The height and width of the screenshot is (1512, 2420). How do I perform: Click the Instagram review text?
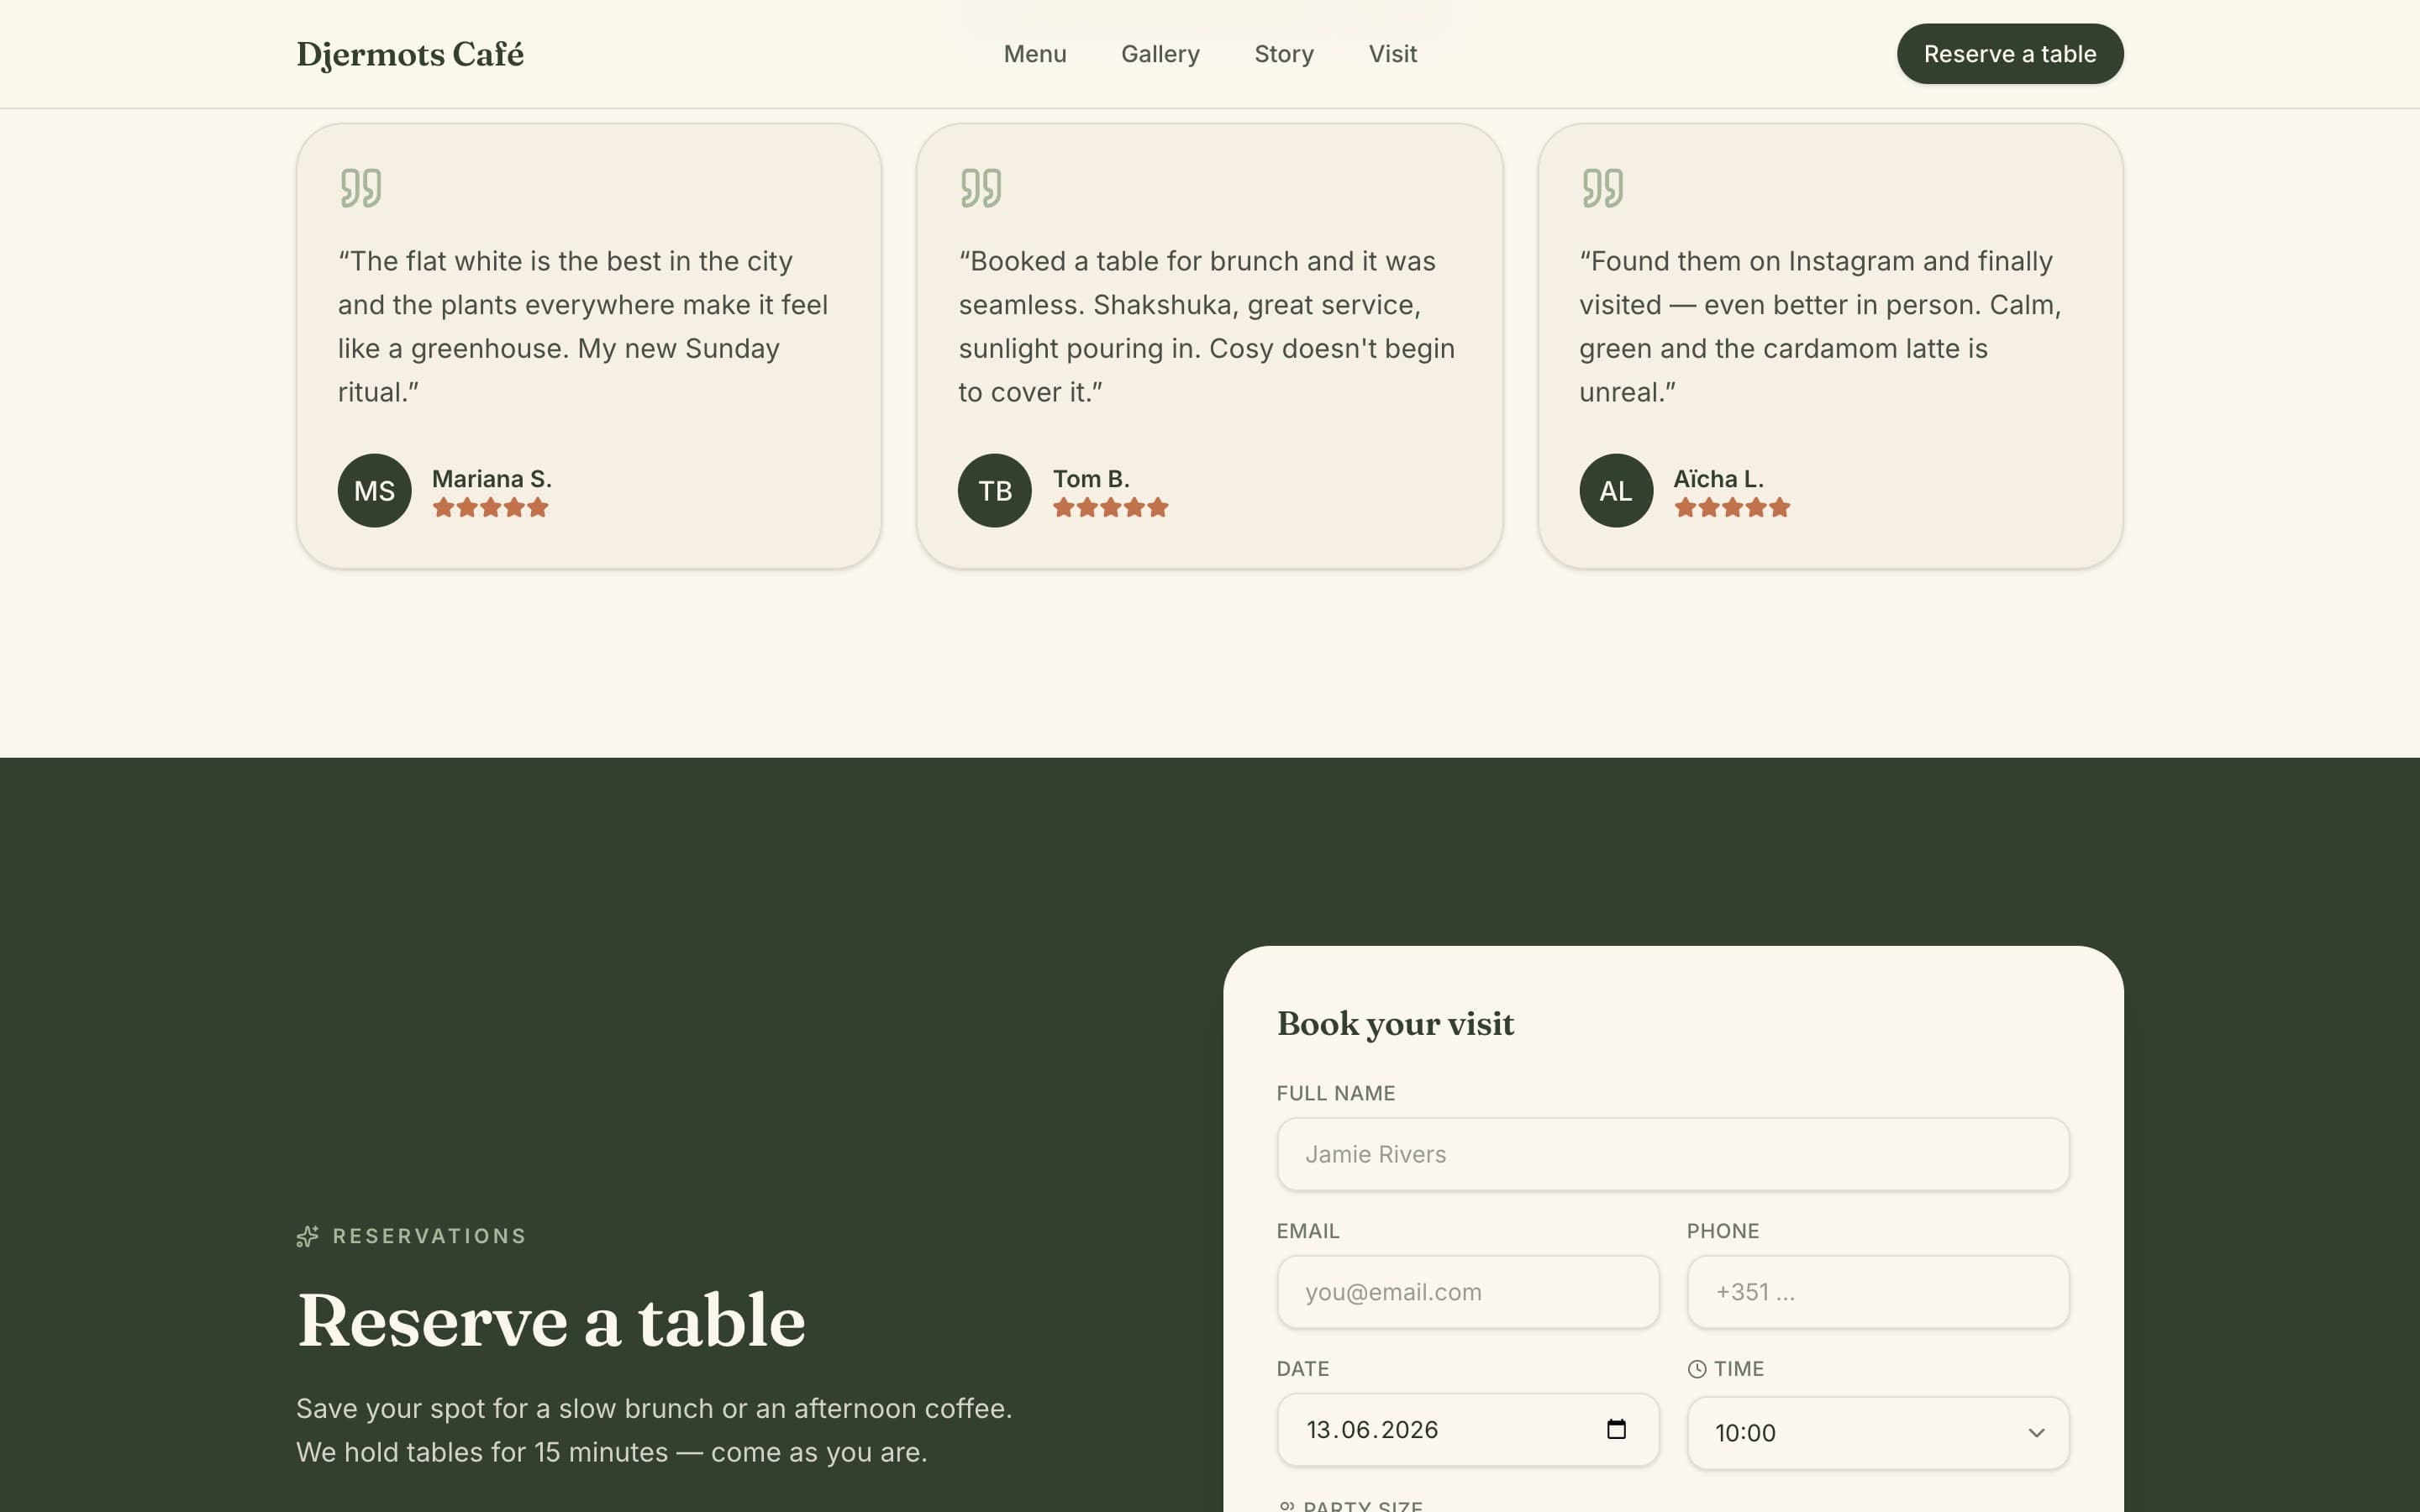point(1820,326)
